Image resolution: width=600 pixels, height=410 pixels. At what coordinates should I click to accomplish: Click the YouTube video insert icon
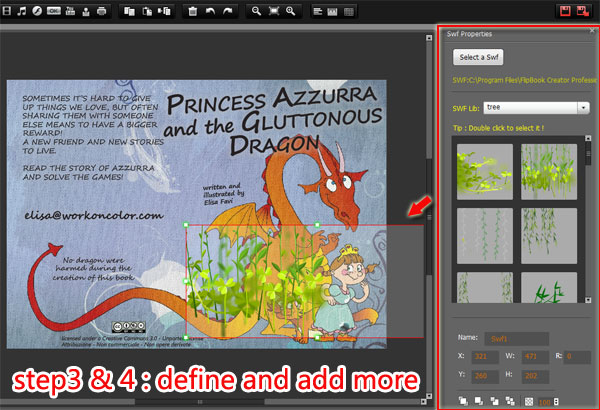coord(70,11)
